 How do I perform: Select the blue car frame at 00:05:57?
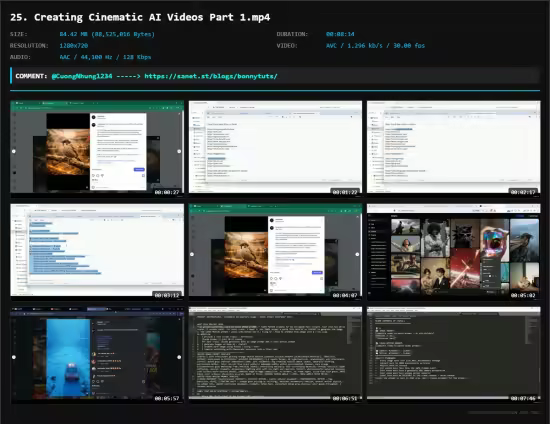[x=97, y=355]
